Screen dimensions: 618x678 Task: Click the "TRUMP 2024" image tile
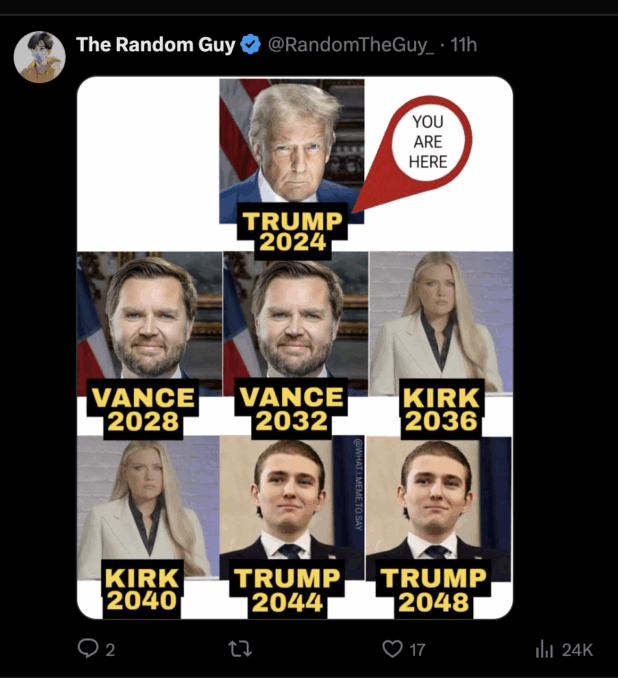291,160
